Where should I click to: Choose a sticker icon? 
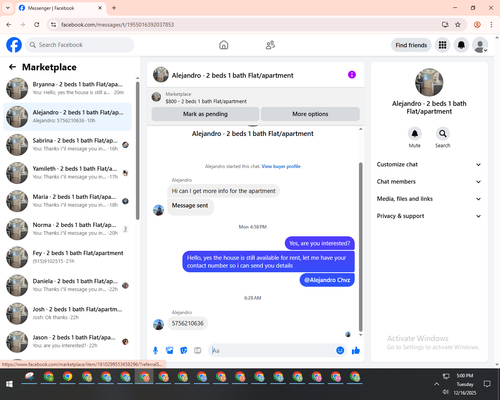(x=184, y=350)
